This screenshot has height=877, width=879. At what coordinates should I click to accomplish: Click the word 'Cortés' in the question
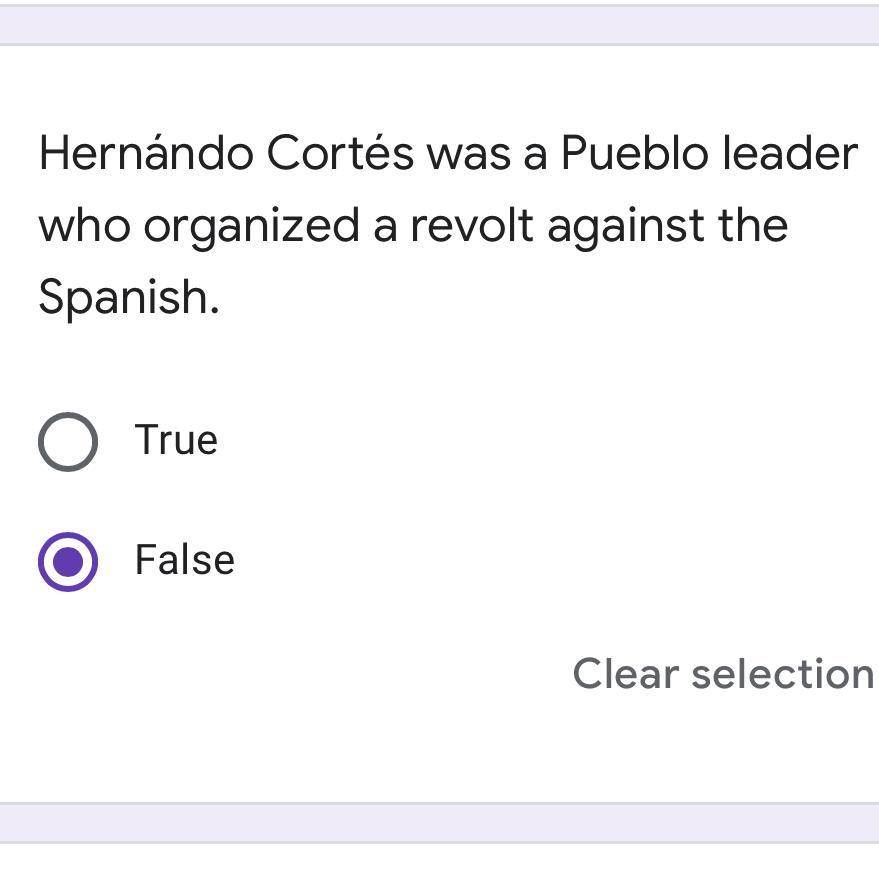tap(339, 154)
